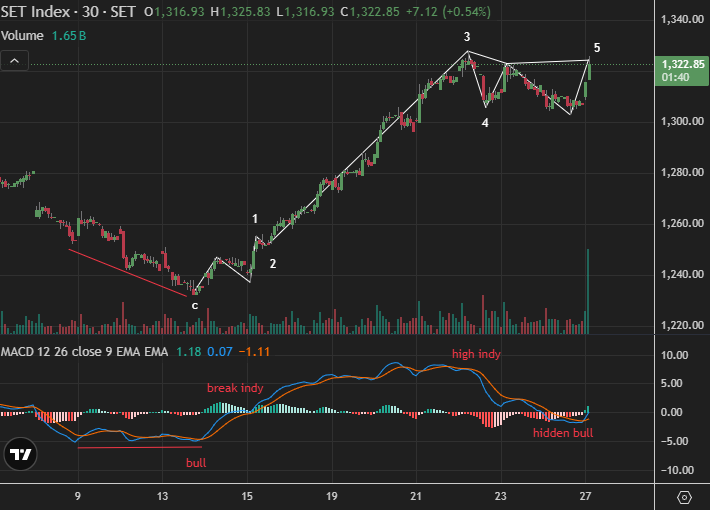Click the TradingView logo badge
This screenshot has height=510, width=710.
tap(20, 454)
